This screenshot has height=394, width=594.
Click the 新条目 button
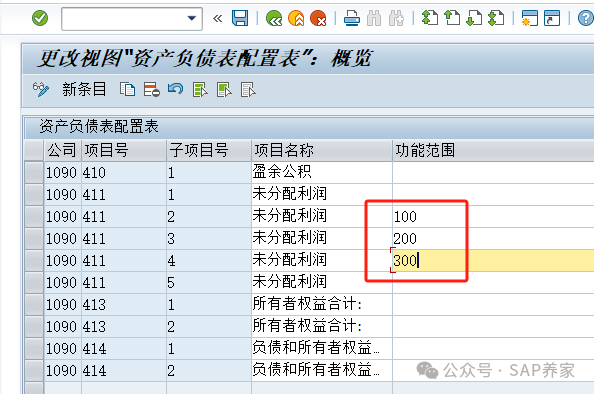pos(84,90)
